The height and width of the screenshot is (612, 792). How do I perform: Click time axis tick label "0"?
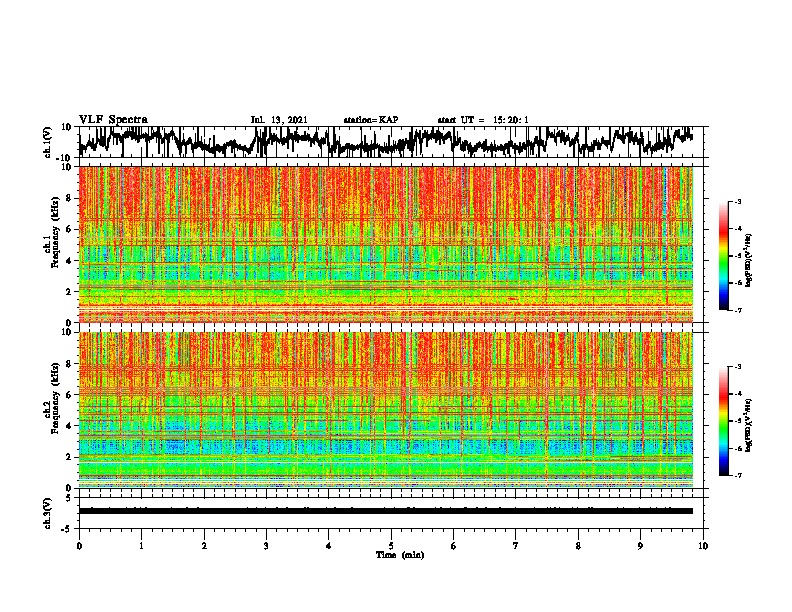point(79,546)
